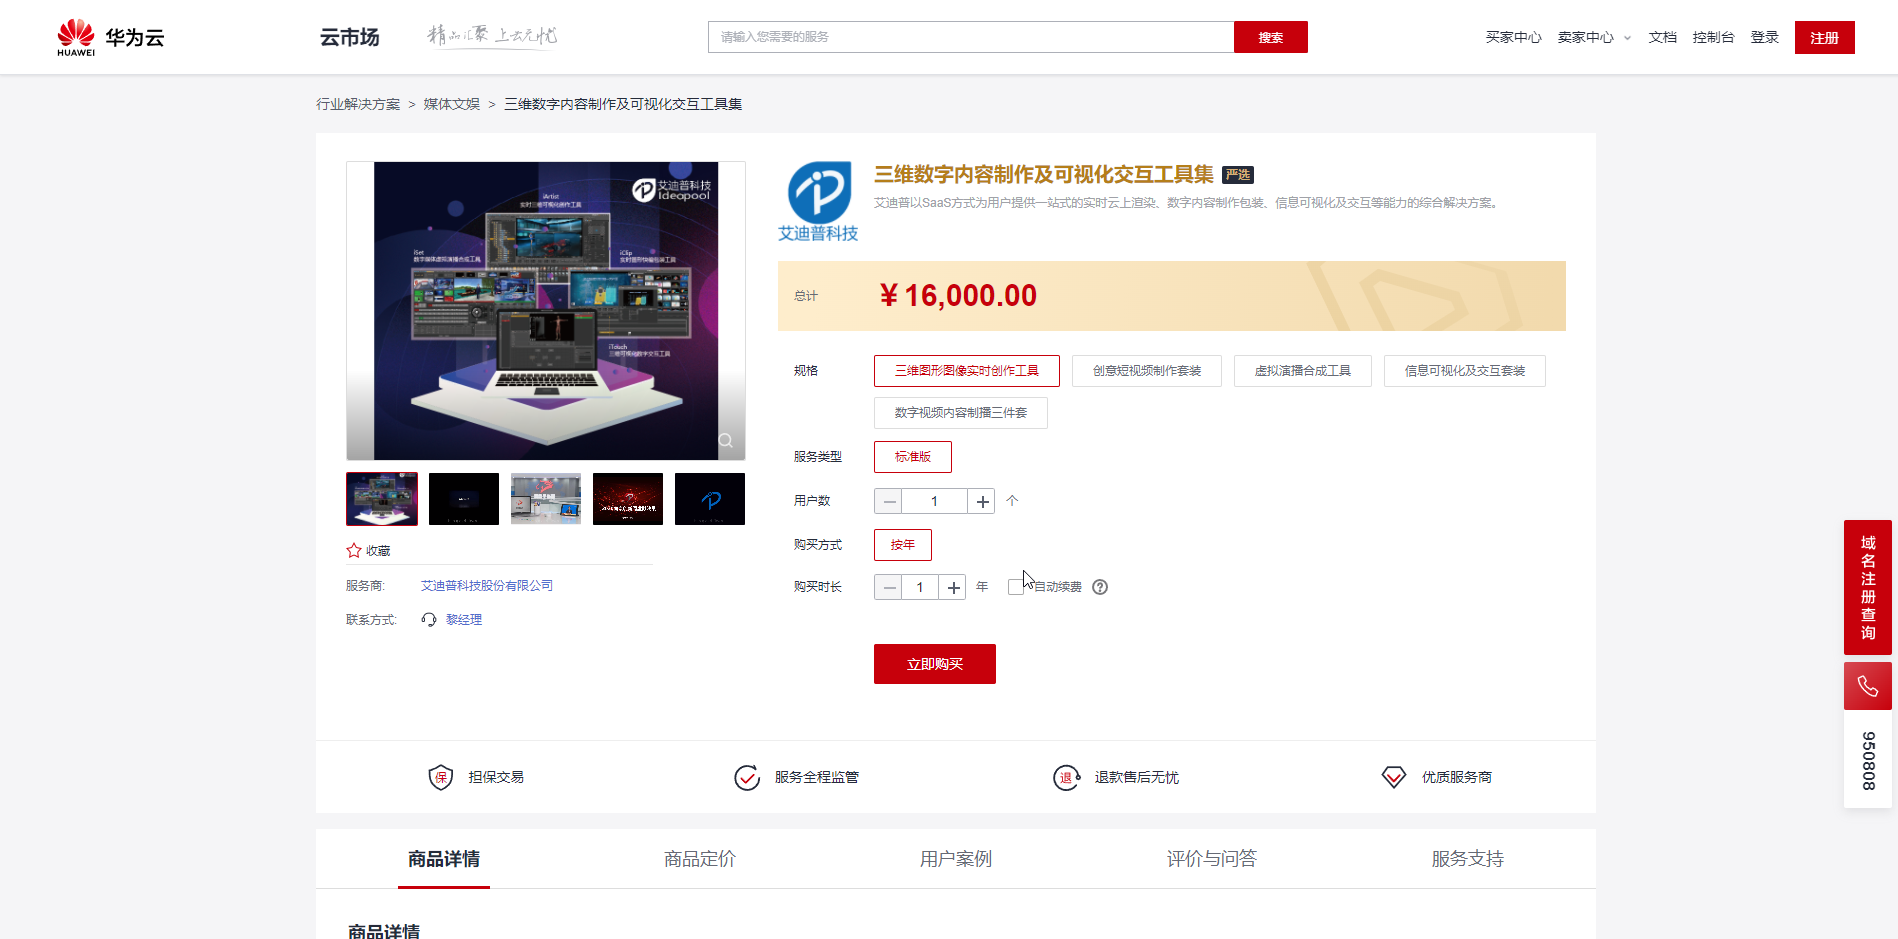The image size is (1898, 939).
Task: Click the 用户数 quantity input field
Action: click(x=935, y=501)
